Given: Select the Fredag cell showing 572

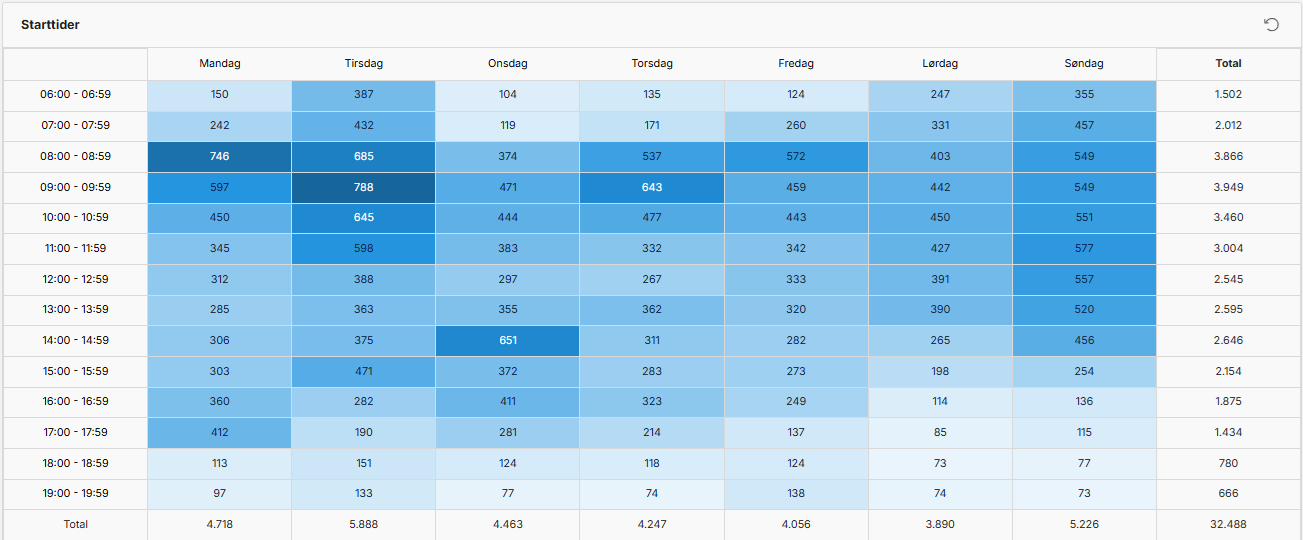Looking at the screenshot, I should 796,156.
